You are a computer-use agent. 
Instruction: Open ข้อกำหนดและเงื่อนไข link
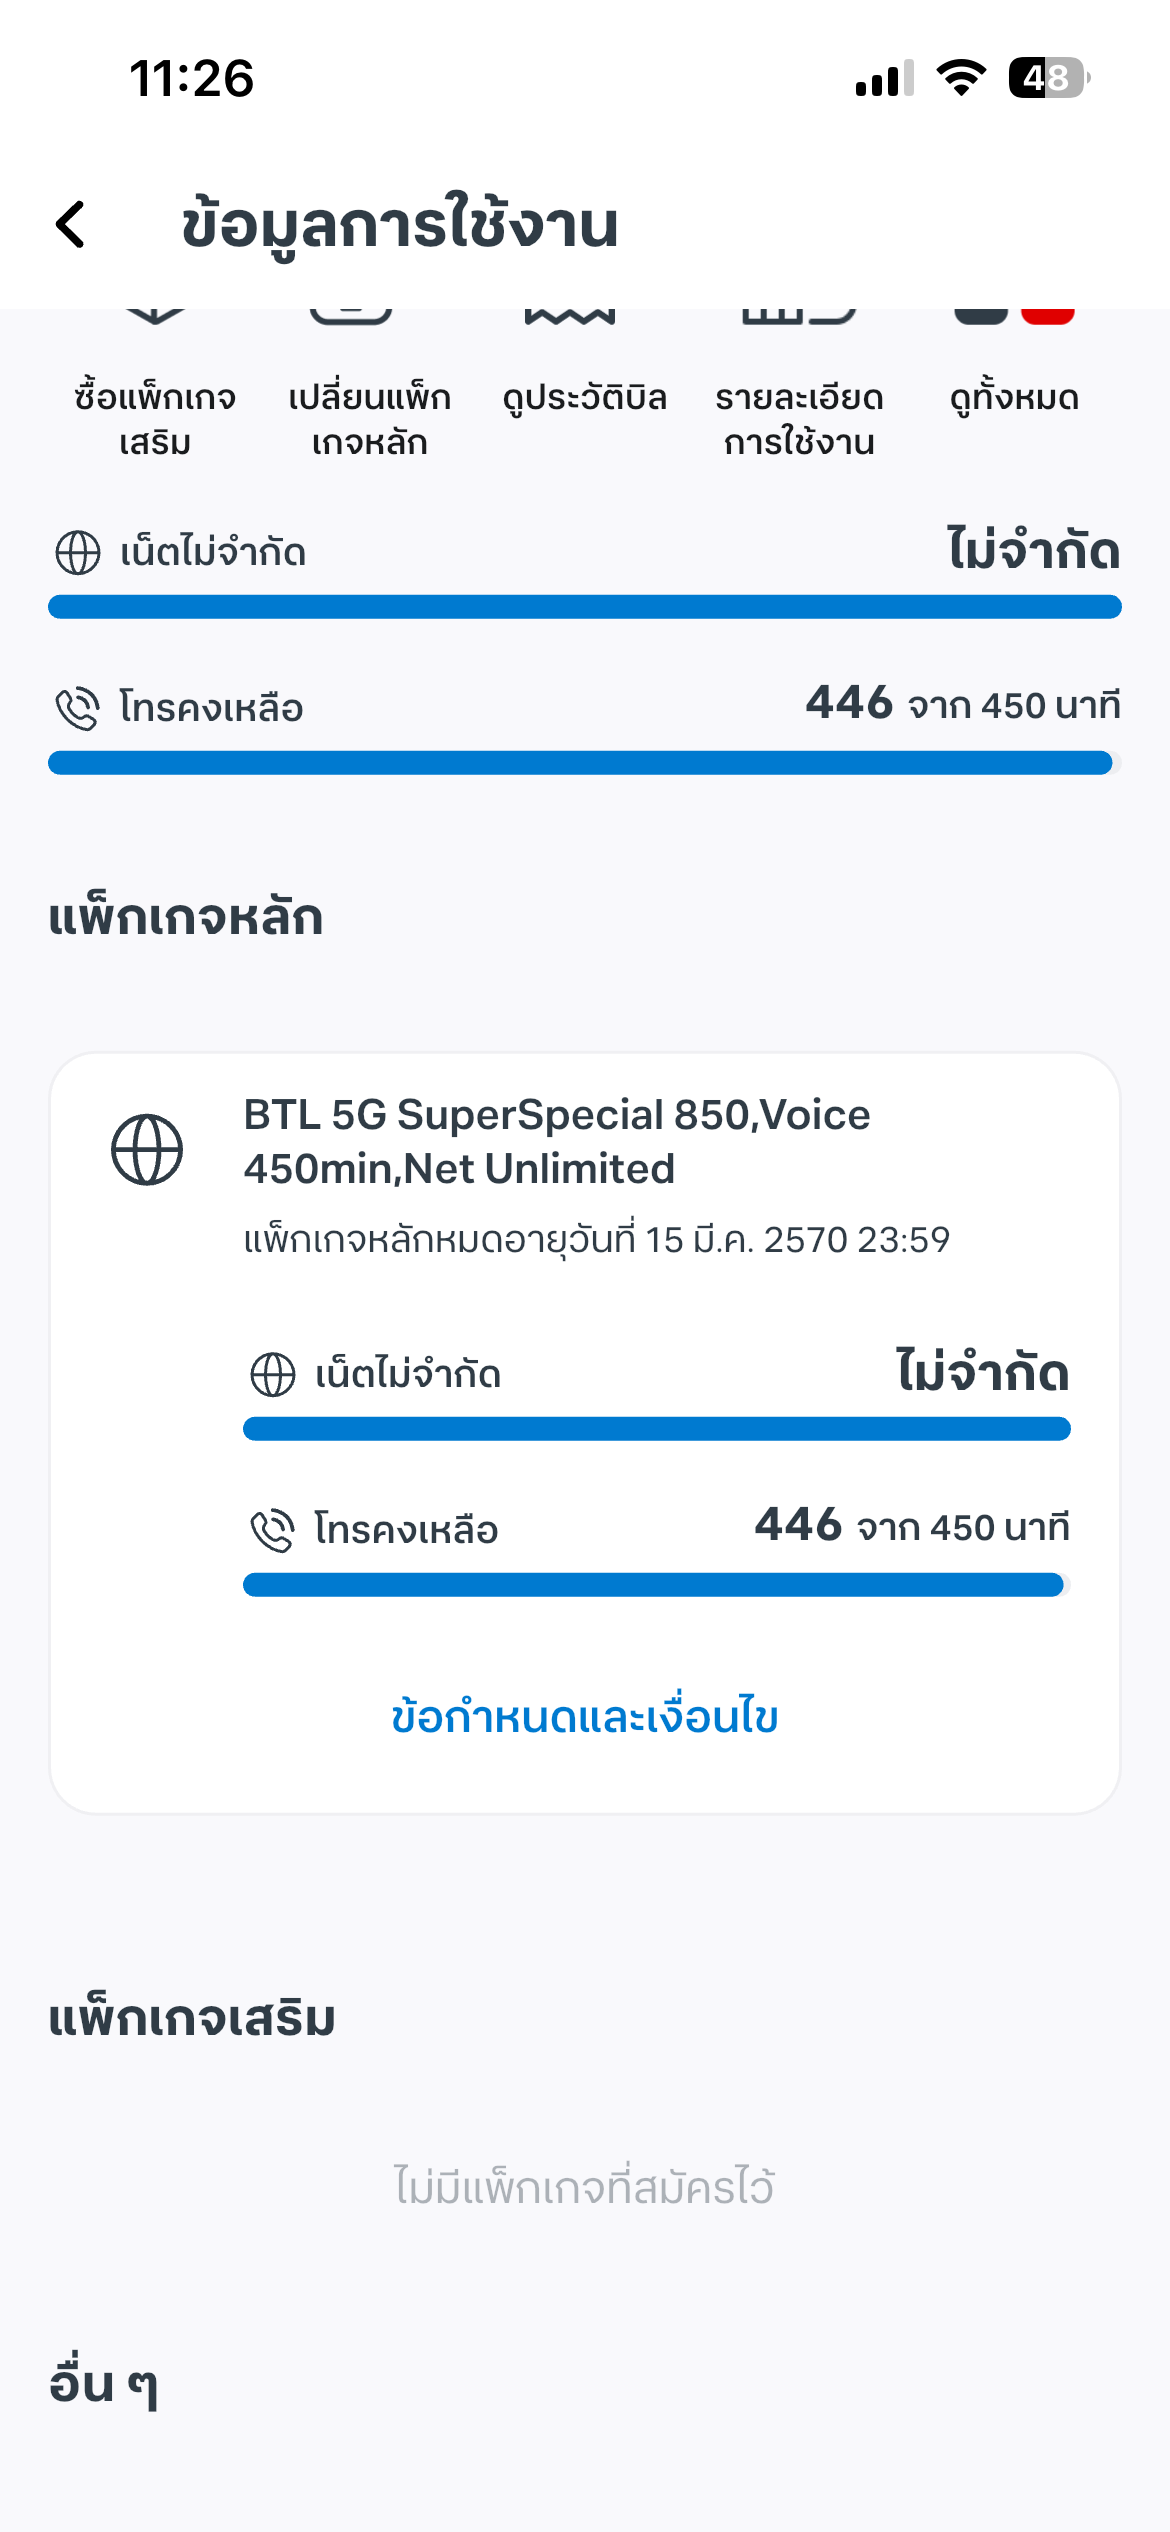(x=585, y=1717)
